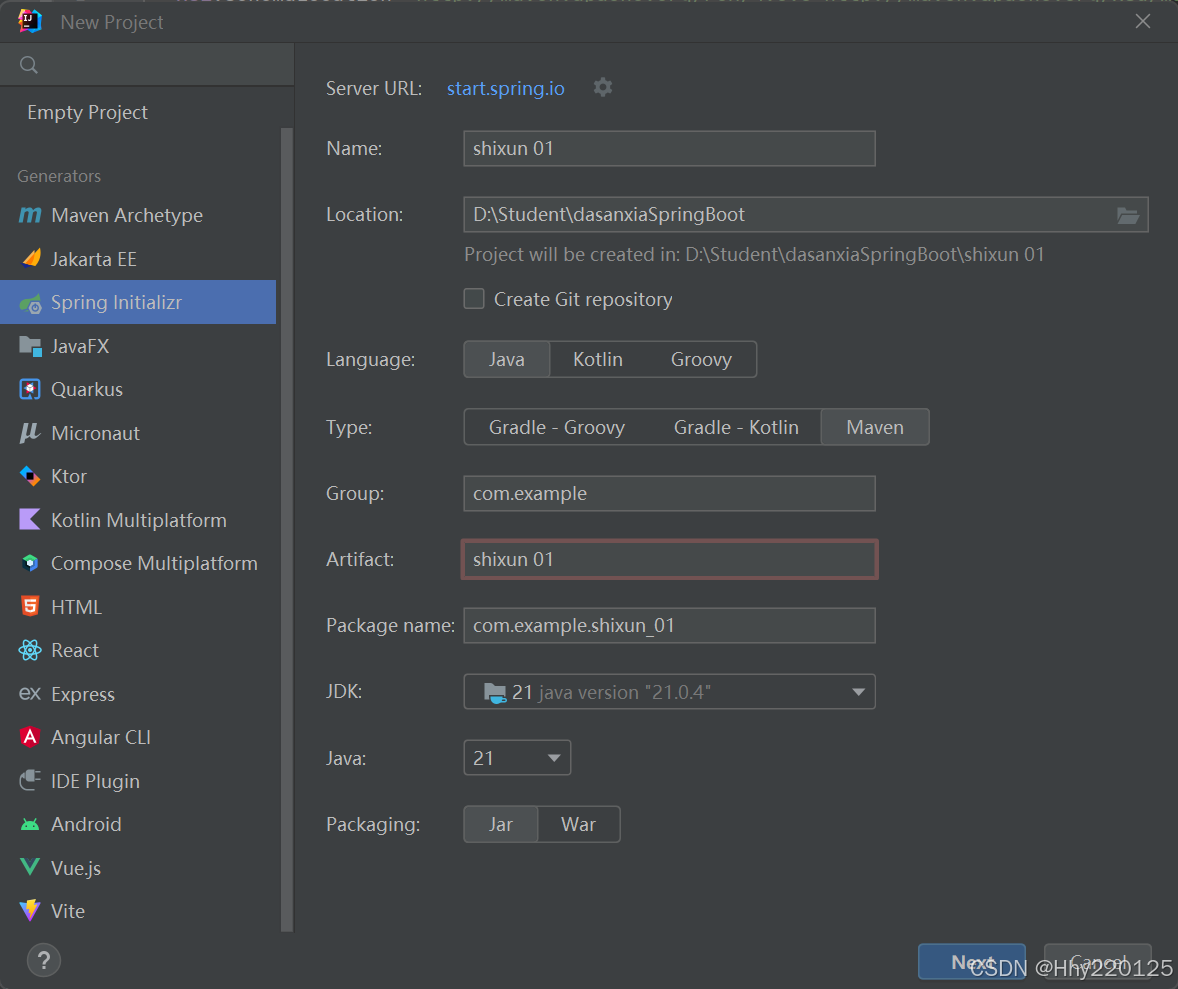This screenshot has height=989, width=1178.
Task: Select Kotlin as the language
Action: tap(597, 358)
